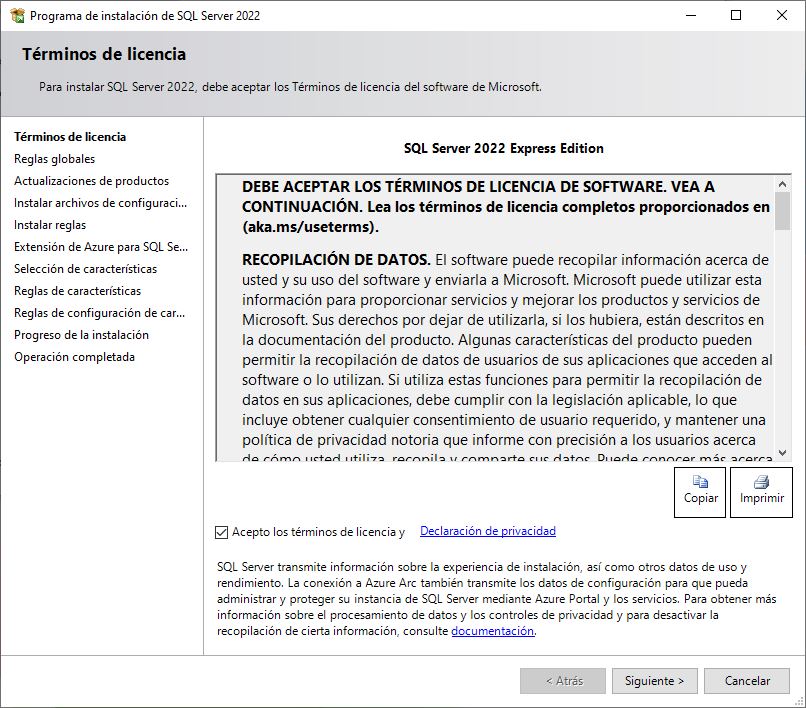Click the Imprimir button
This screenshot has height=708, width=806.
pos(761,492)
